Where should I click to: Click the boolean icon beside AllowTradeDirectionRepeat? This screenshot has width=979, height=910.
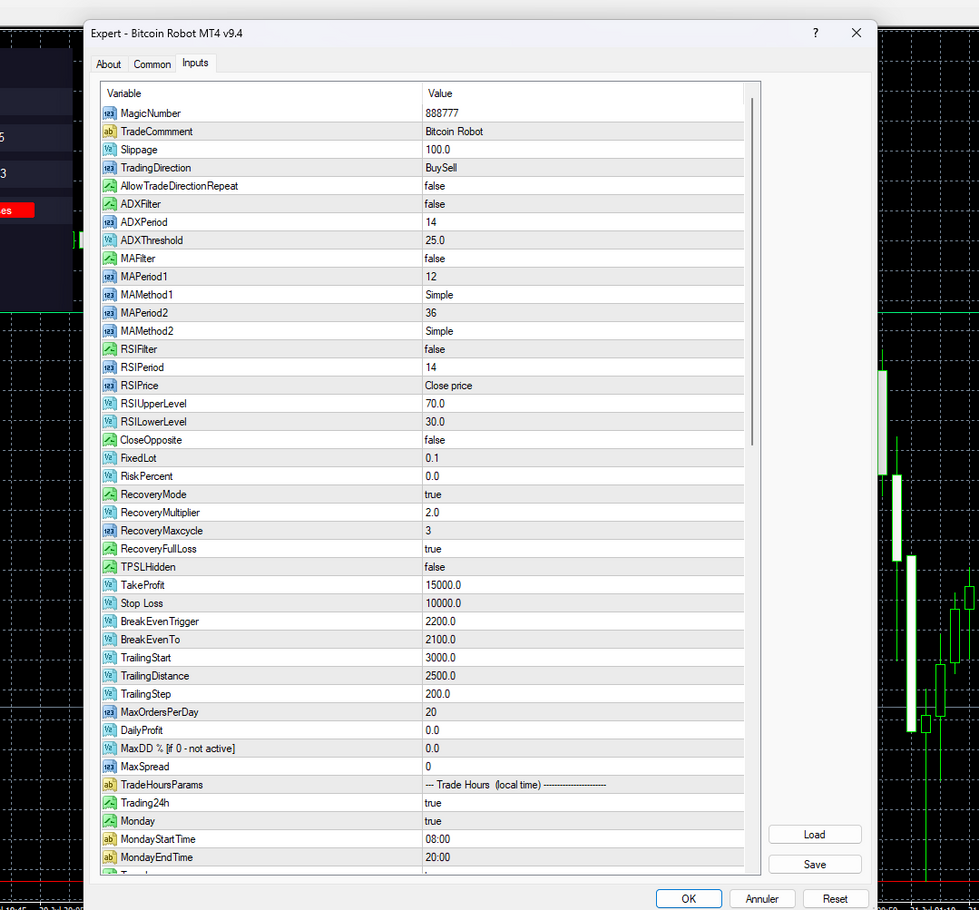pyautogui.click(x=109, y=186)
